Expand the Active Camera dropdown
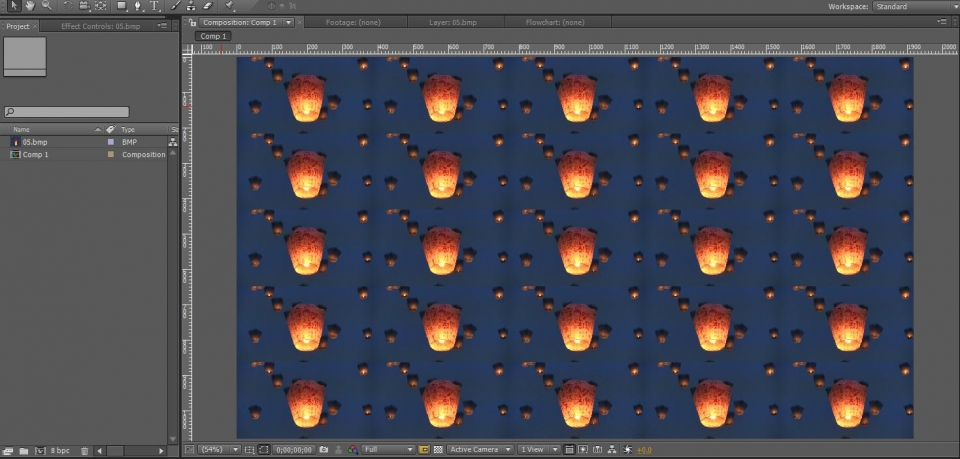 pos(480,450)
